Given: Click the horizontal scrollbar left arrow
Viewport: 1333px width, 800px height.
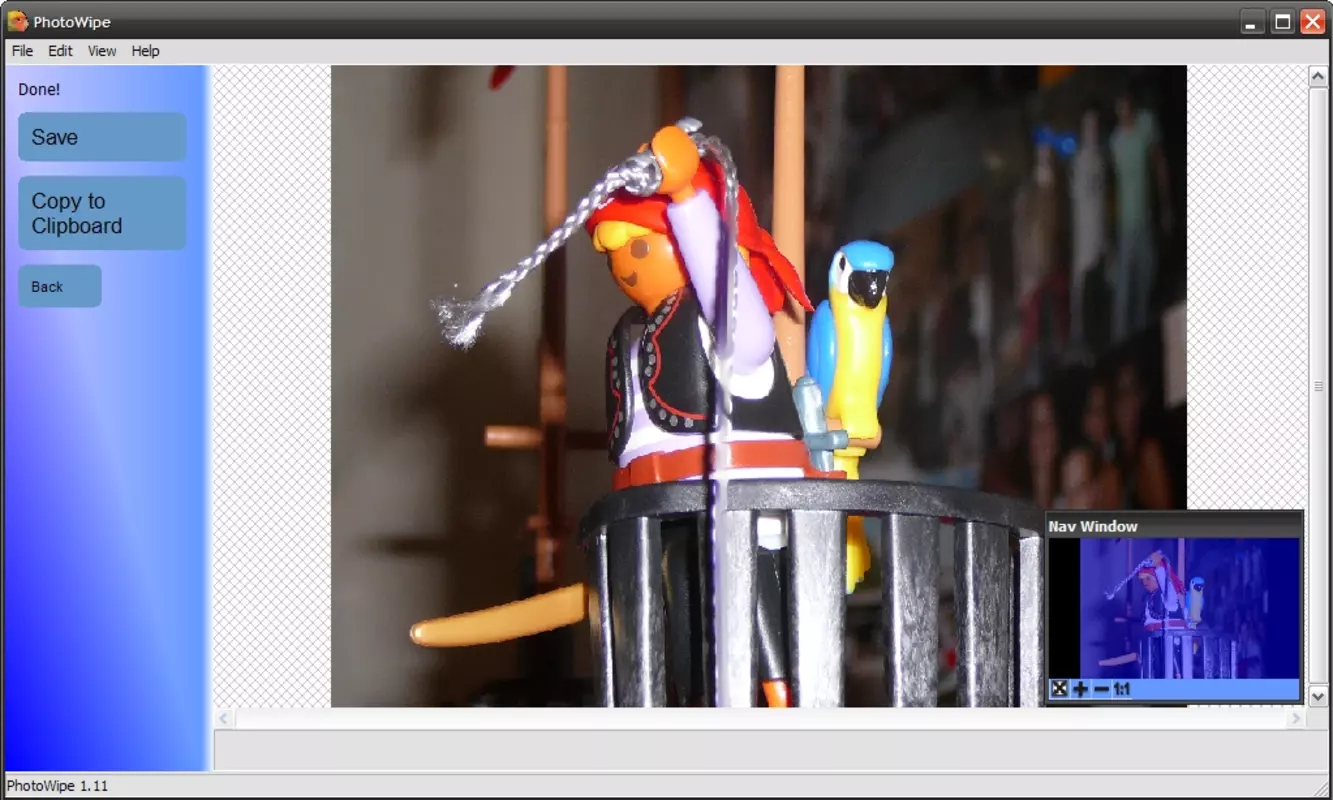Looking at the screenshot, I should tap(224, 718).
